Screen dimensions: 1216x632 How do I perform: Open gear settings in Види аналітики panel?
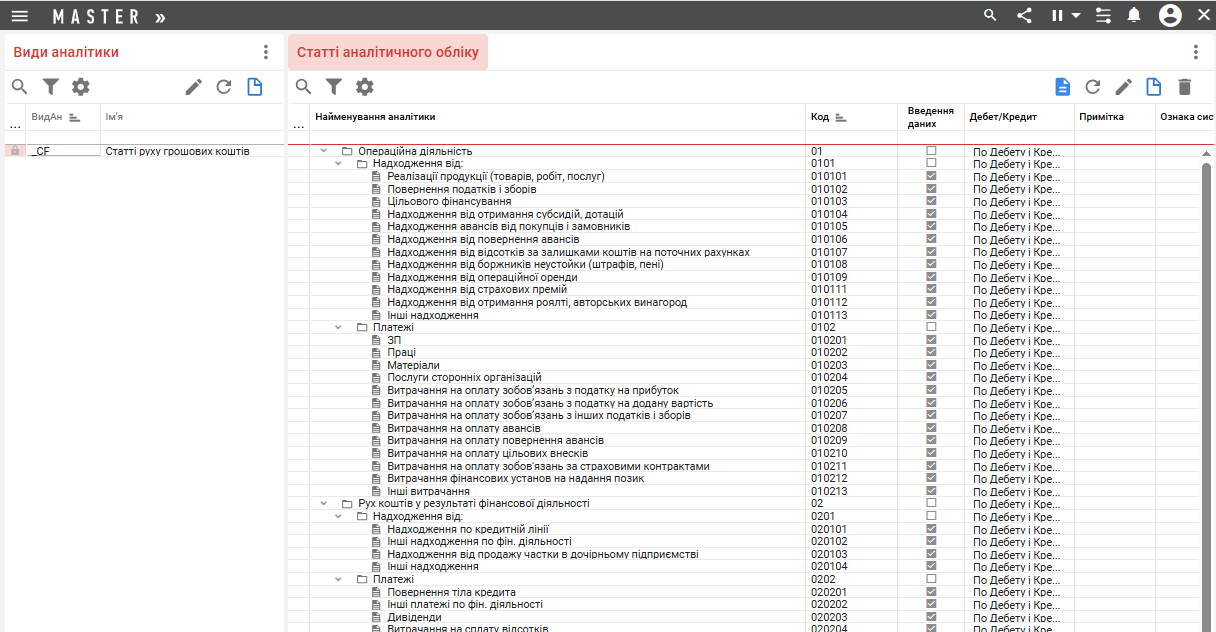click(80, 87)
